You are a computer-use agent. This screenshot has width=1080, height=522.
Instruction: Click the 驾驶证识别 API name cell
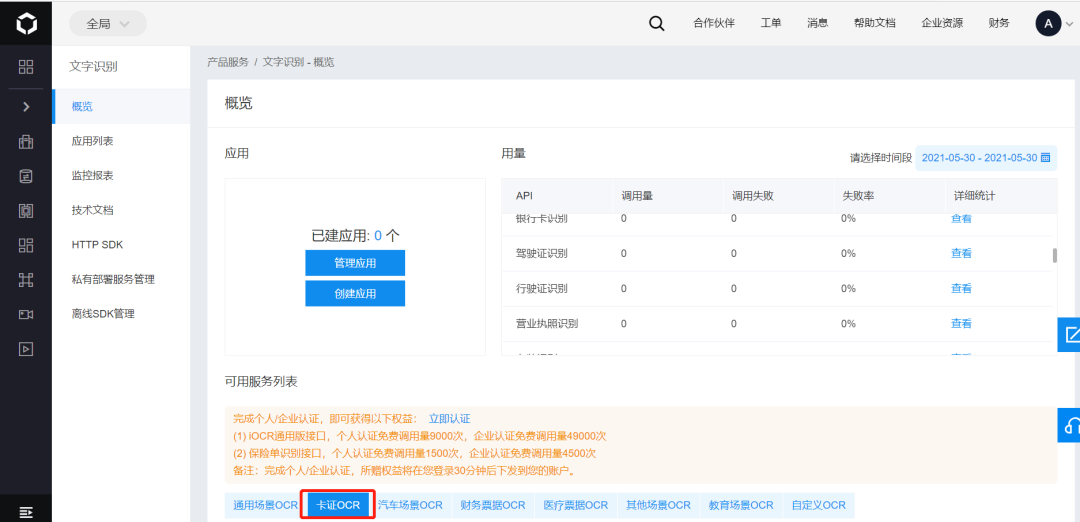pyautogui.click(x=541, y=253)
